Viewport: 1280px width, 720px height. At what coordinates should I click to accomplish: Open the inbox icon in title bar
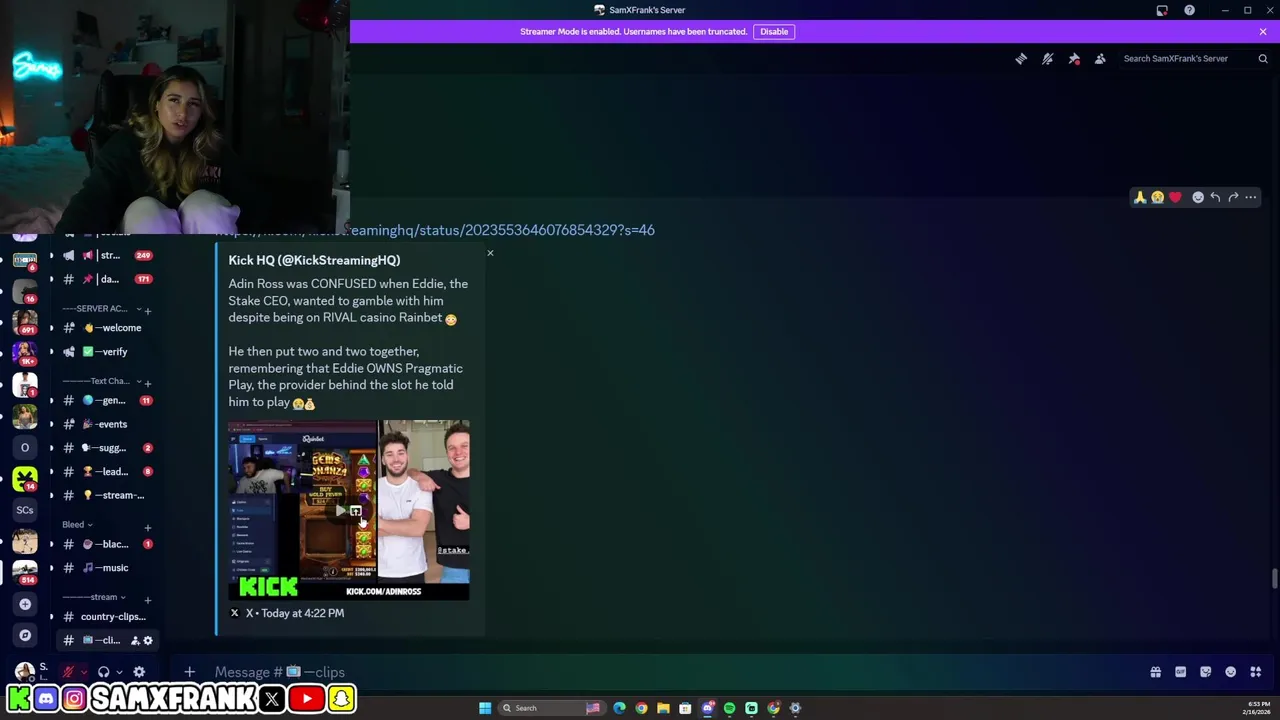1162,10
